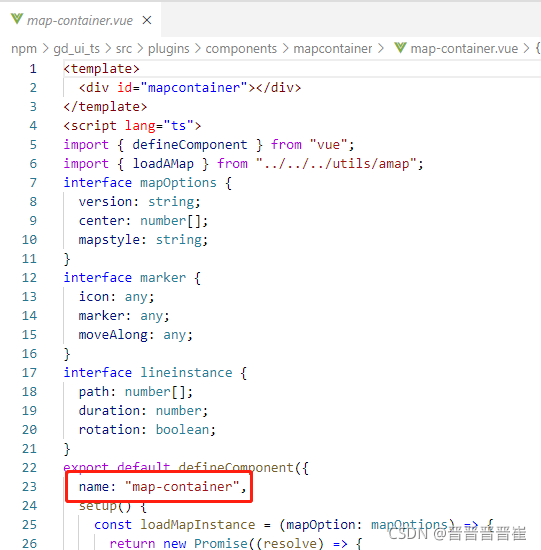Click the chevron after npm breadcrumb
Image resolution: width=541 pixels, height=550 pixels.
(x=45, y=48)
